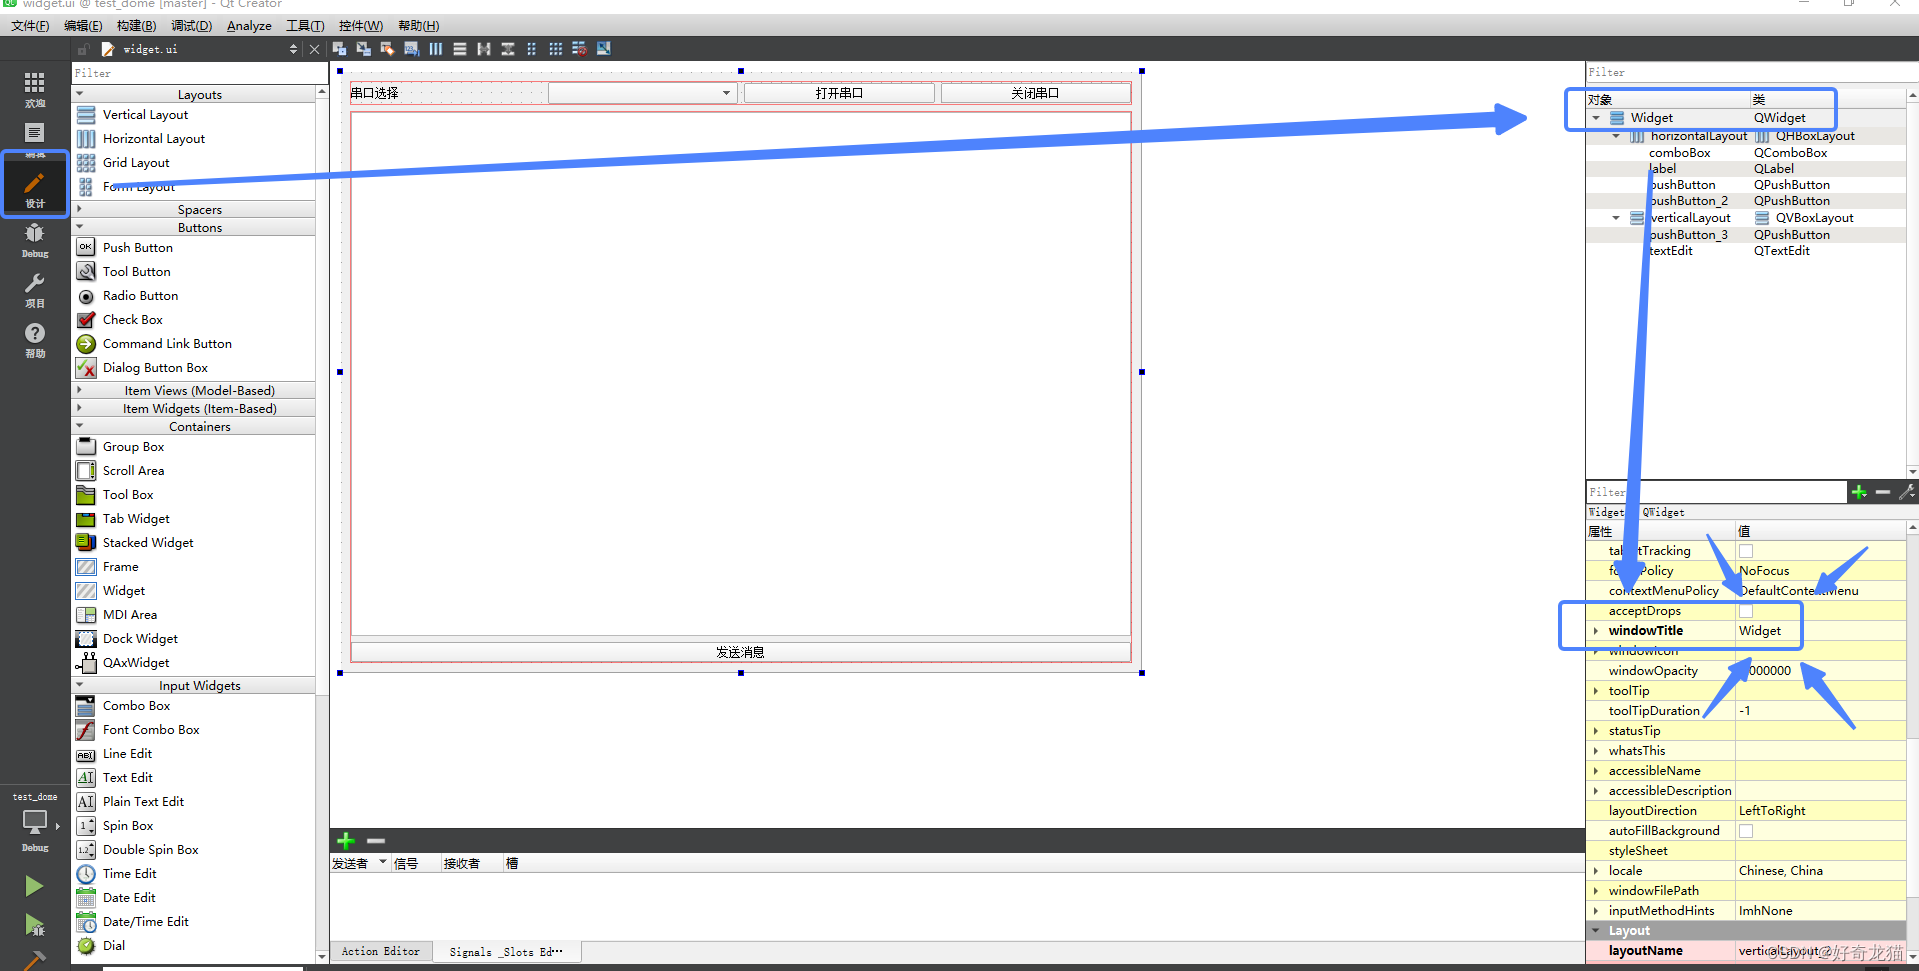The height and width of the screenshot is (971, 1919).
Task: Click the Adjust Size toolbar icon
Action: click(604, 49)
